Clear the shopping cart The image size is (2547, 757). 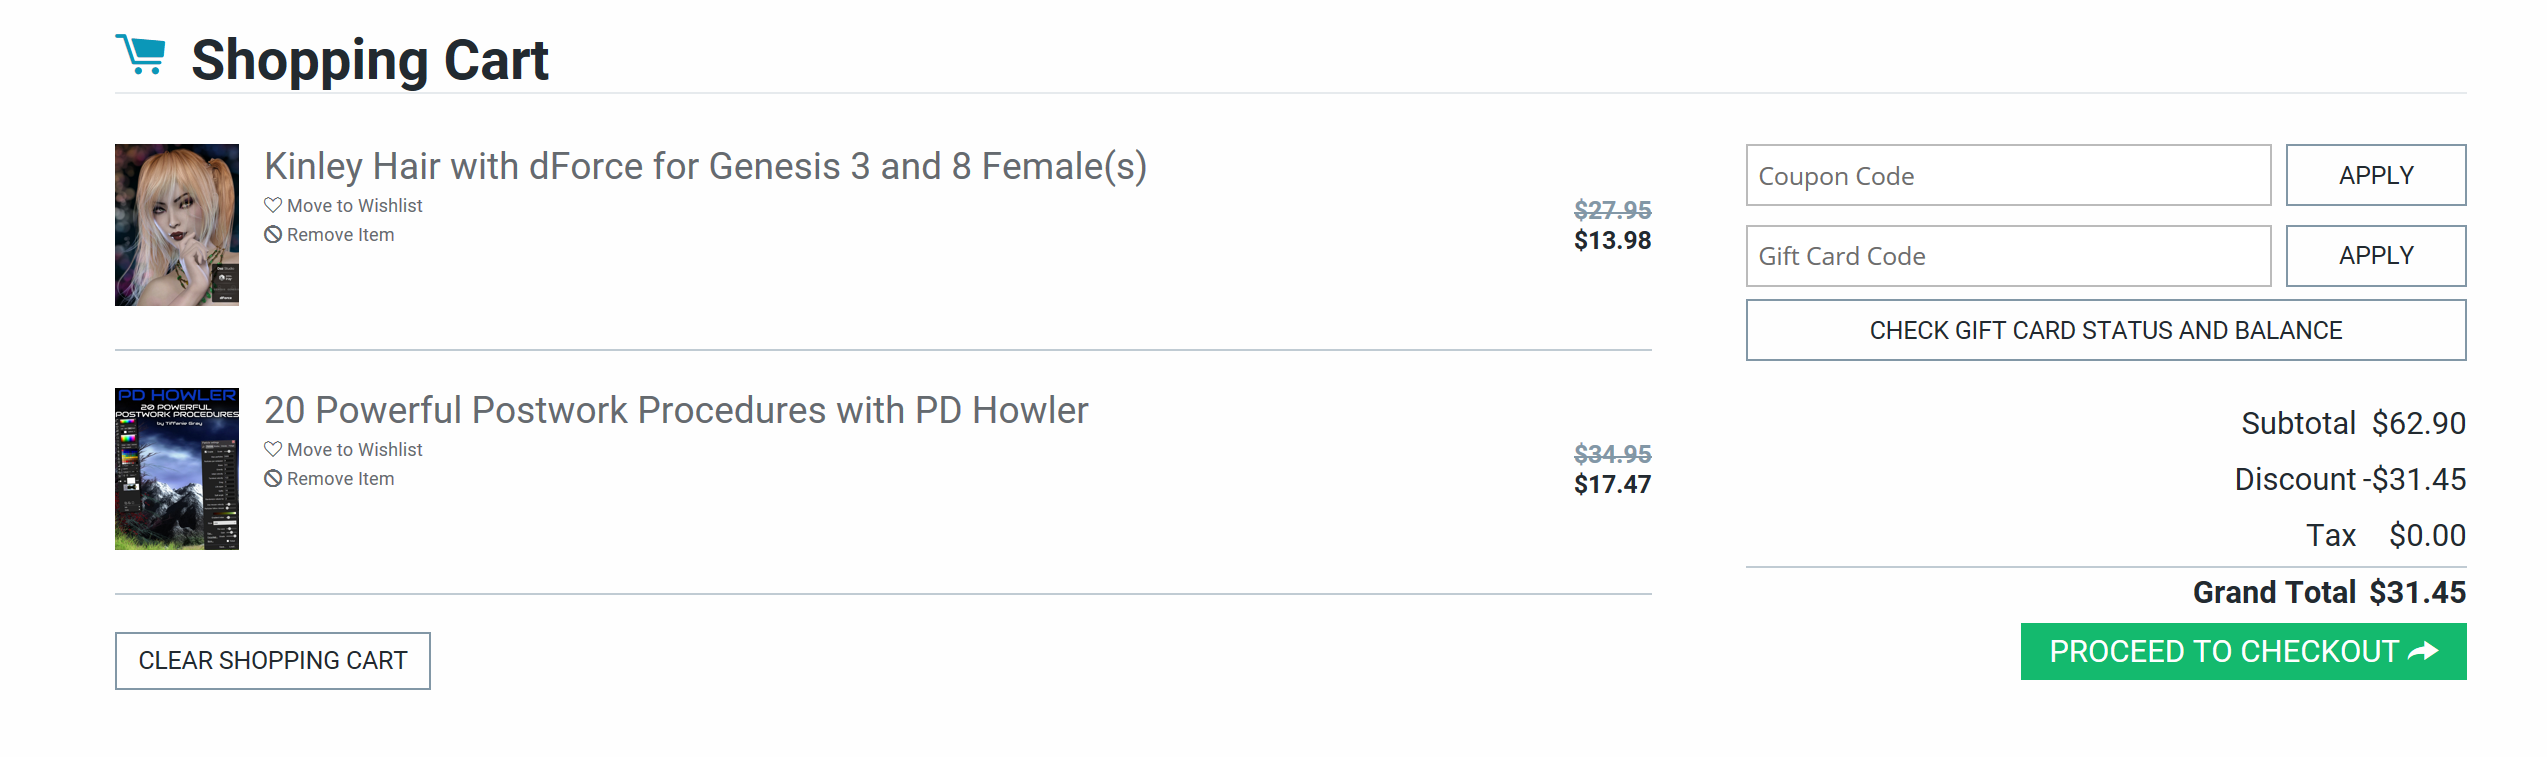tap(273, 661)
